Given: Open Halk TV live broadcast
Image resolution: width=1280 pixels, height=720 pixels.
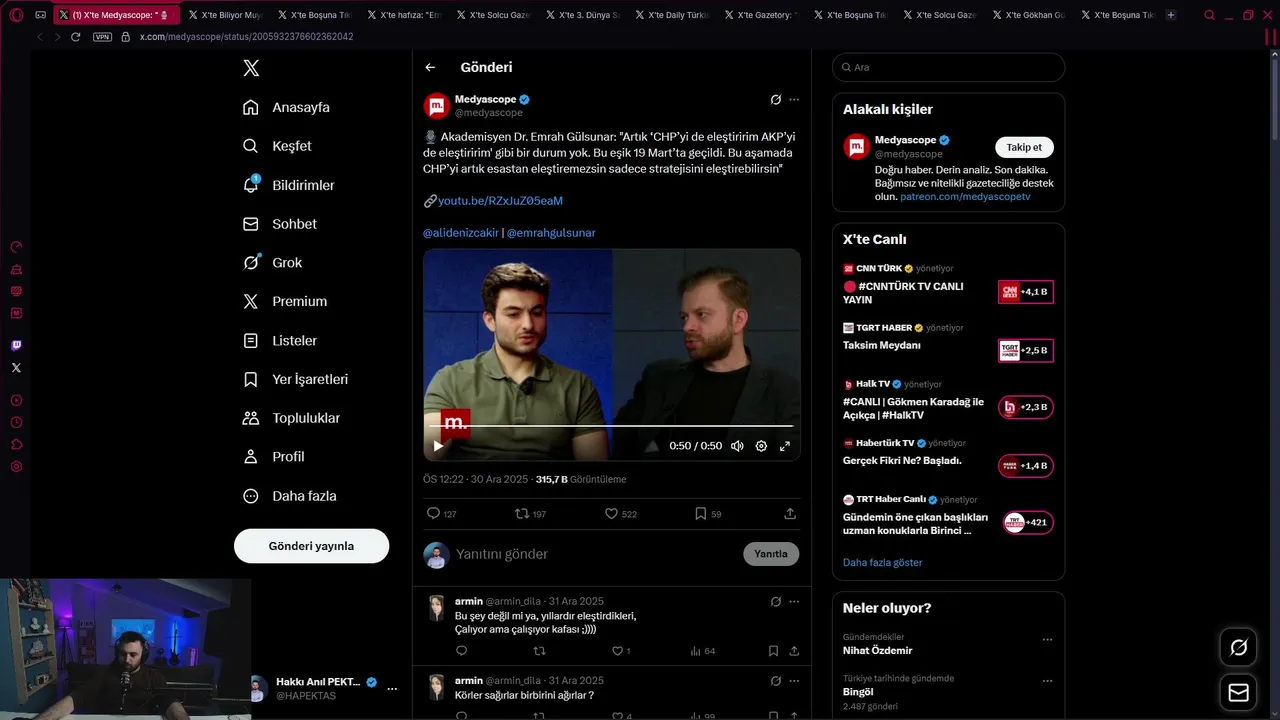Looking at the screenshot, I should pos(948,400).
